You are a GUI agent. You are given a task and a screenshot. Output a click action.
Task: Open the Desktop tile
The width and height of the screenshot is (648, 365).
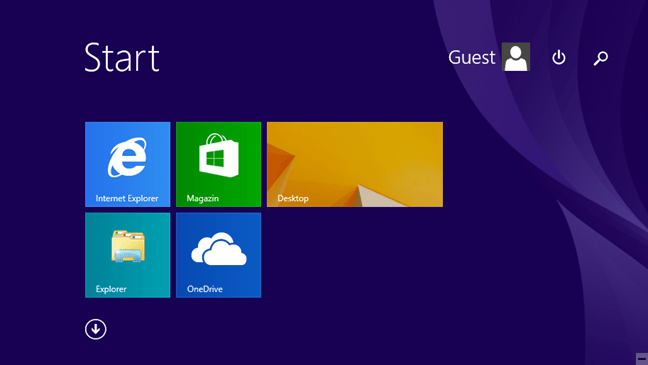(355, 164)
